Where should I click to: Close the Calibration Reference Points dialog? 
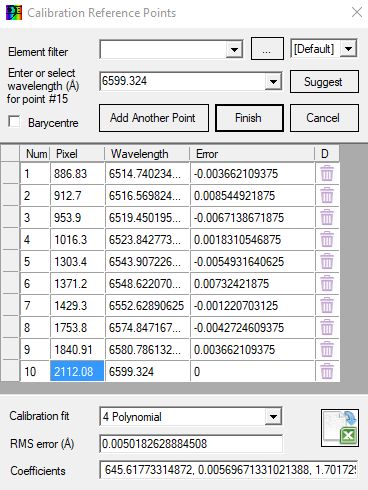tap(357, 13)
